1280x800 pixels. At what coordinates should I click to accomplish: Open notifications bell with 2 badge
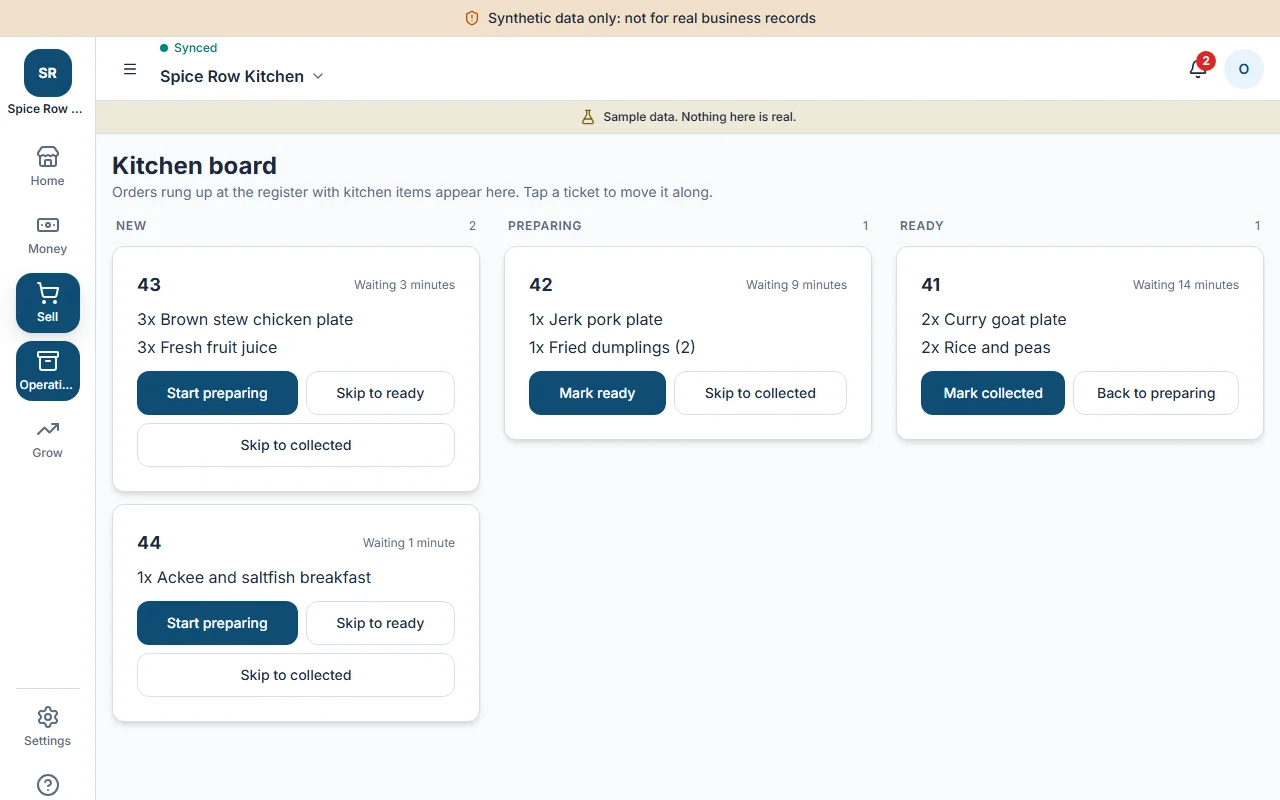[1198, 69]
